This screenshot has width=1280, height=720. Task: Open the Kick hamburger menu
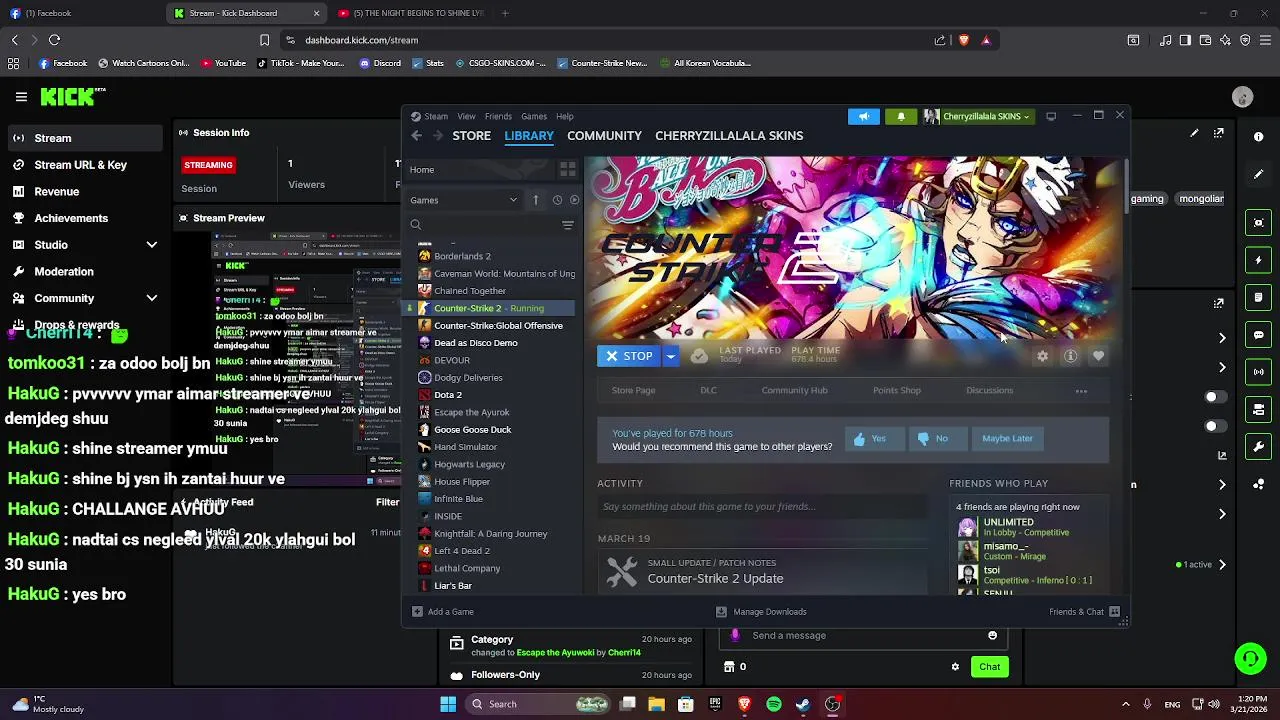(21, 97)
